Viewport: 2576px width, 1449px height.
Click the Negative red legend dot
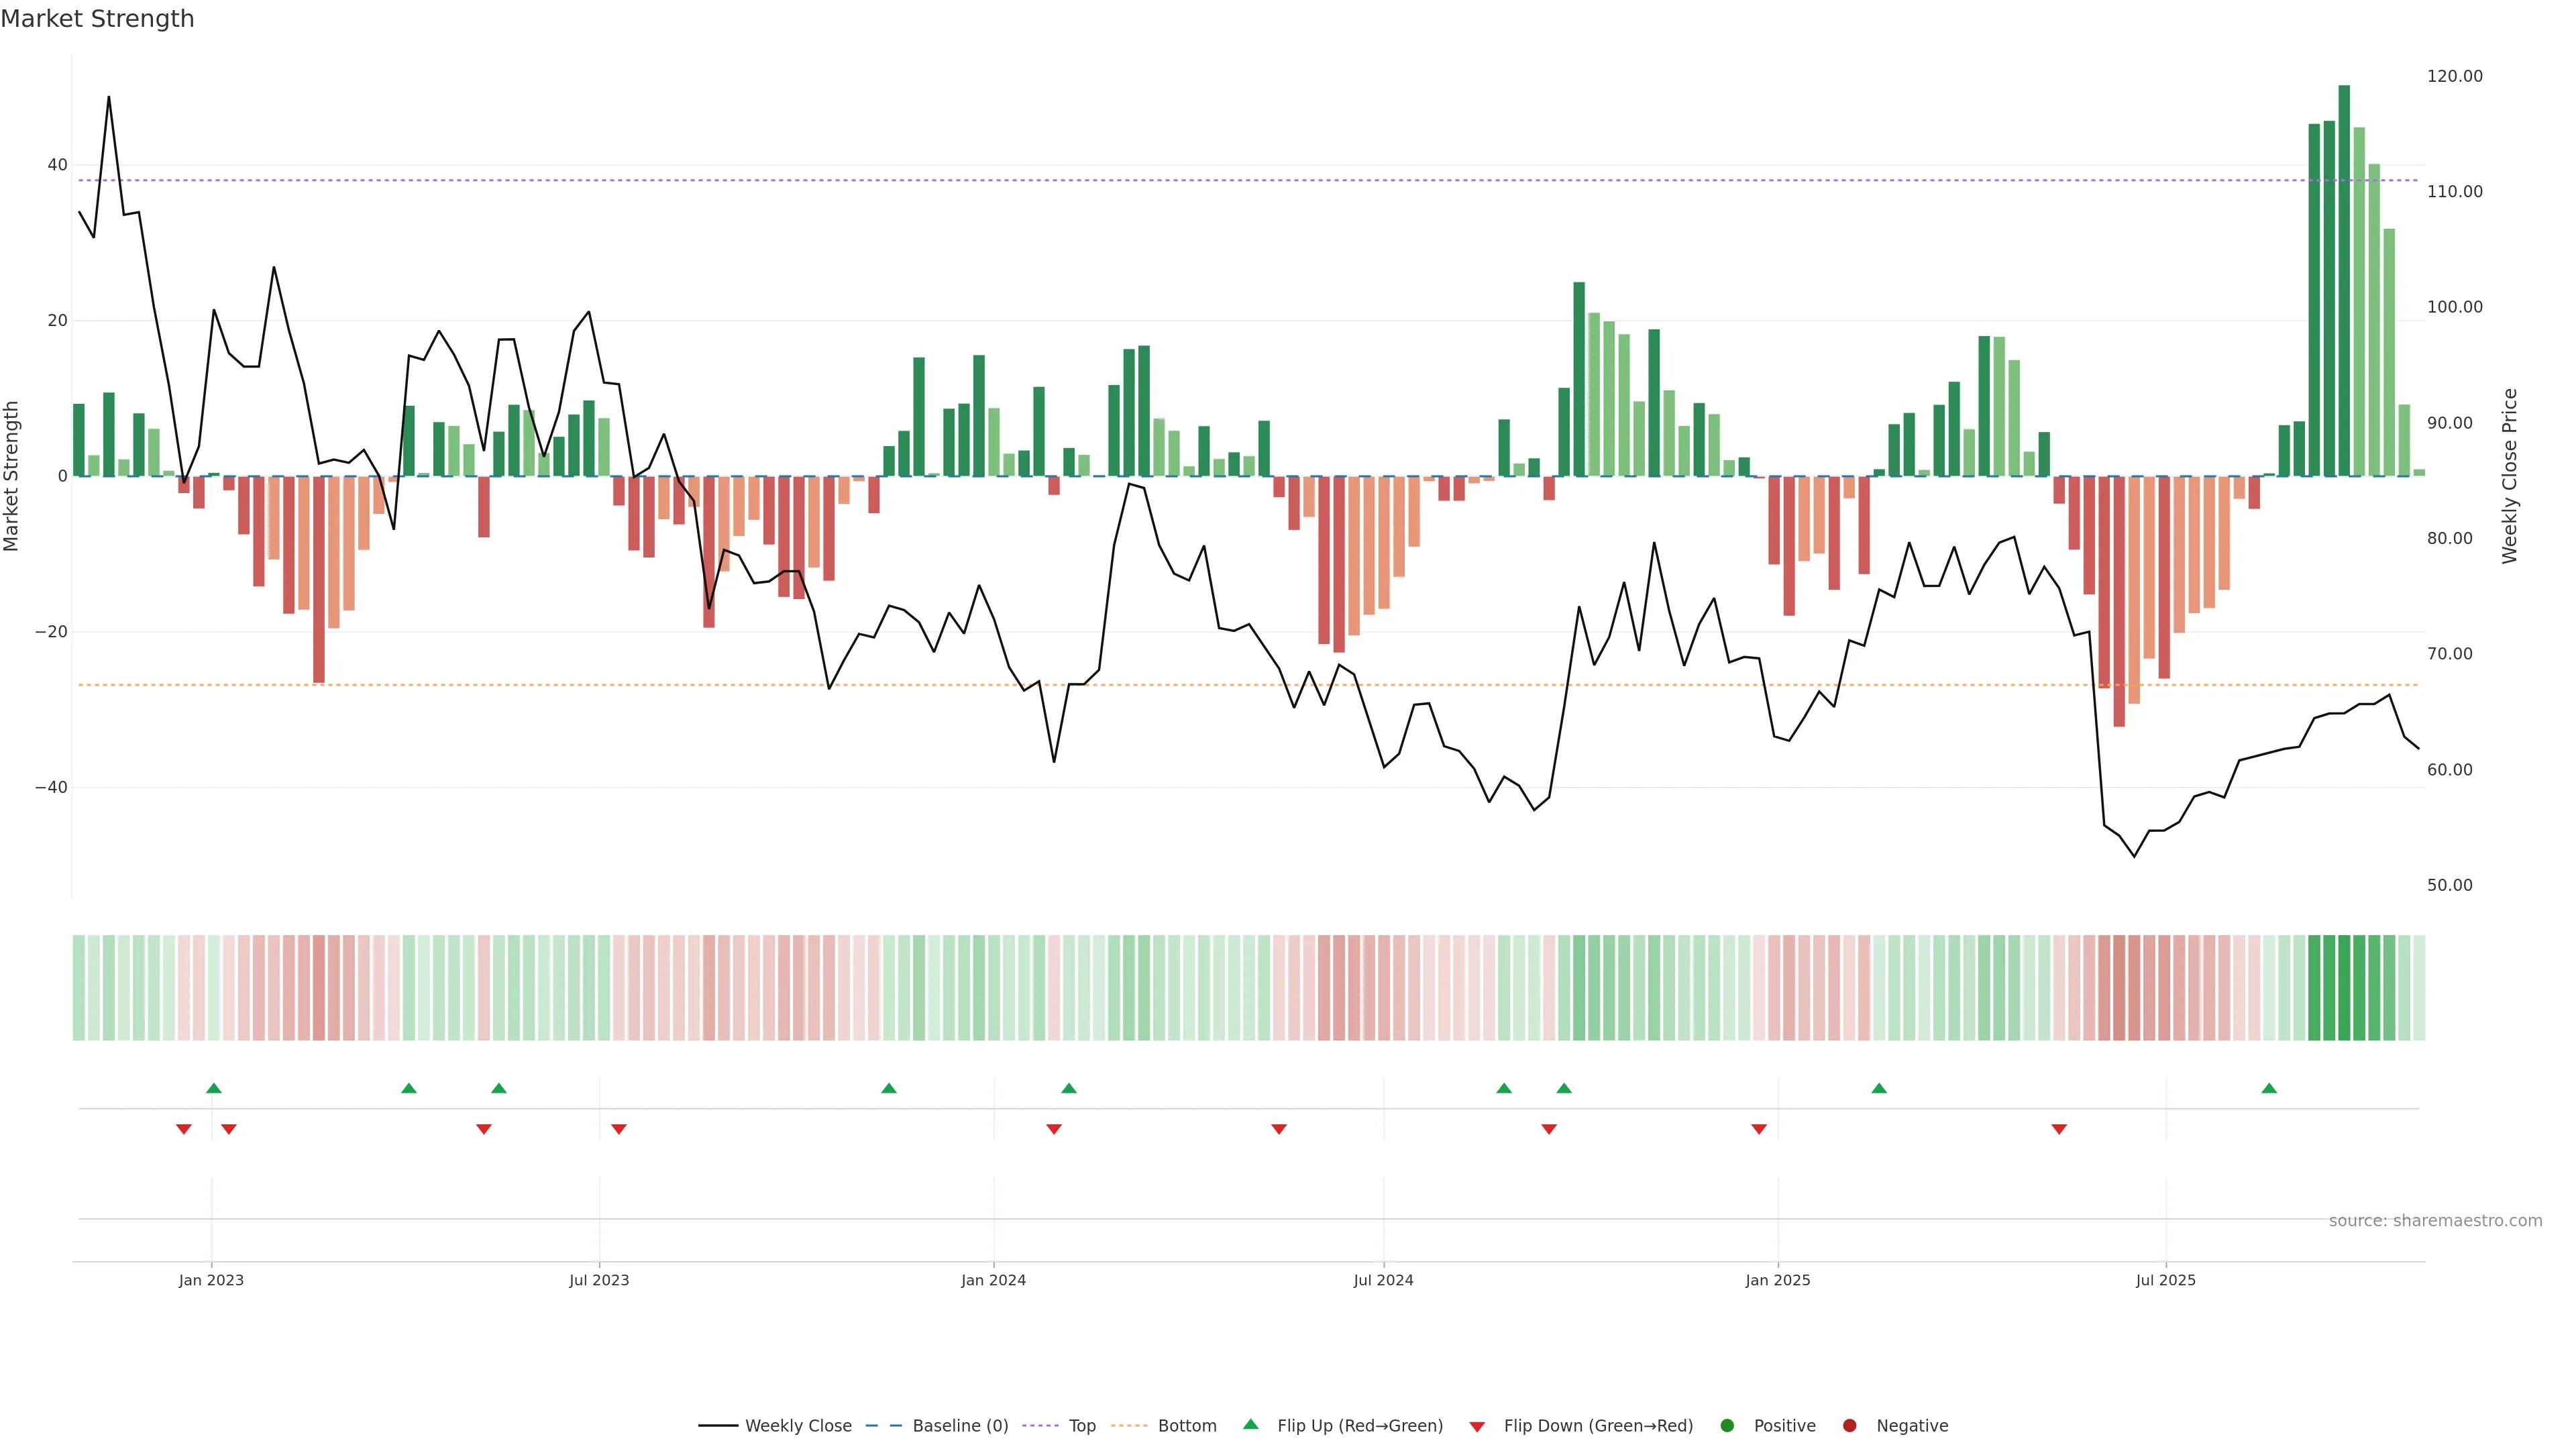tap(1849, 1426)
